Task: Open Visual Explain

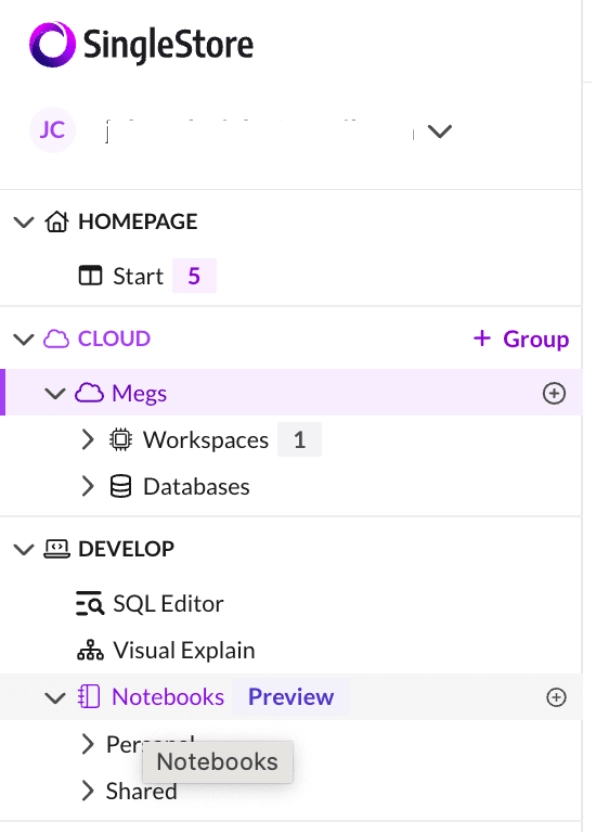Action: pyautogui.click(x=166, y=651)
